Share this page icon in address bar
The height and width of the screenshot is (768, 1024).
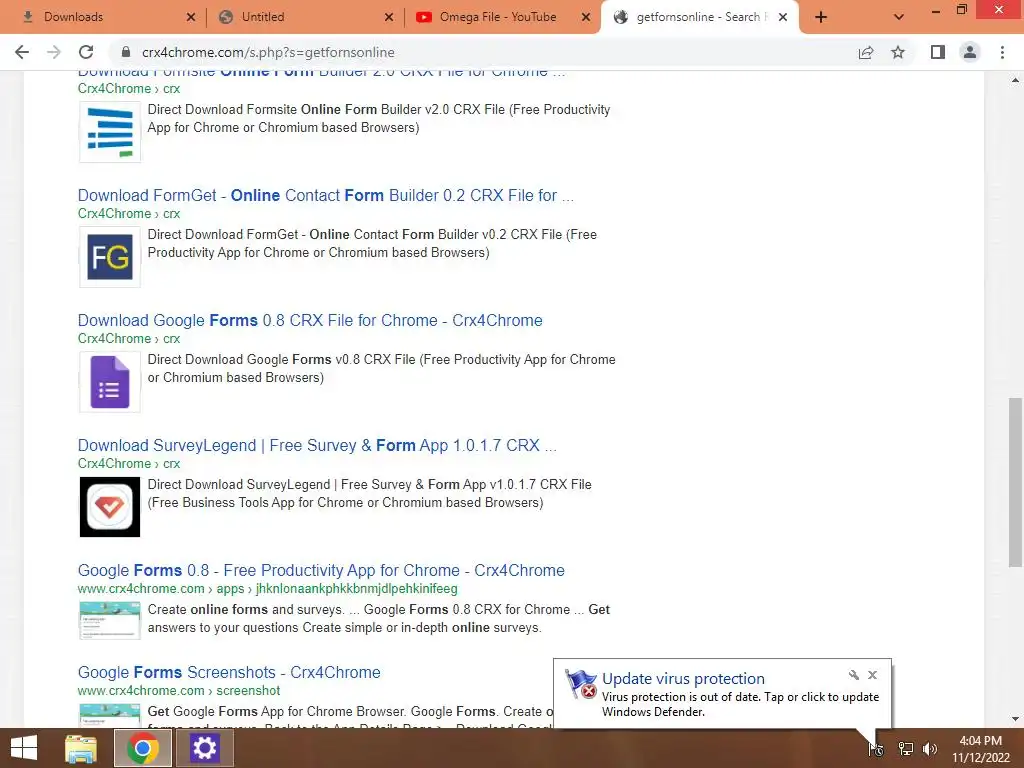tap(866, 52)
